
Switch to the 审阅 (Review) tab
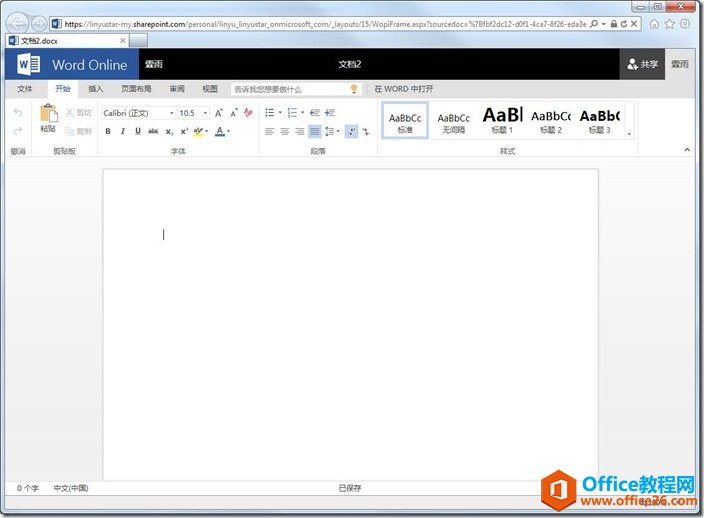(x=177, y=89)
